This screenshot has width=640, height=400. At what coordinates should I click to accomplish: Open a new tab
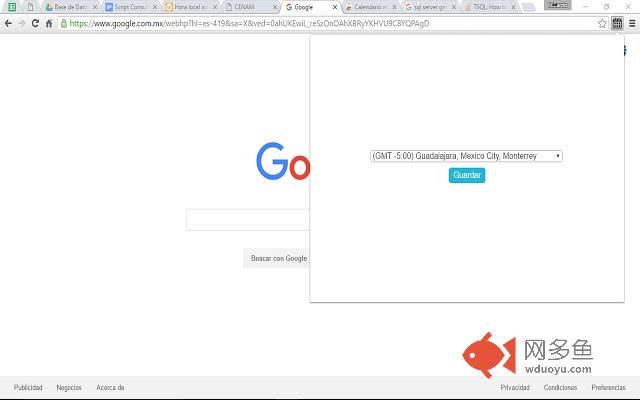tap(529, 7)
